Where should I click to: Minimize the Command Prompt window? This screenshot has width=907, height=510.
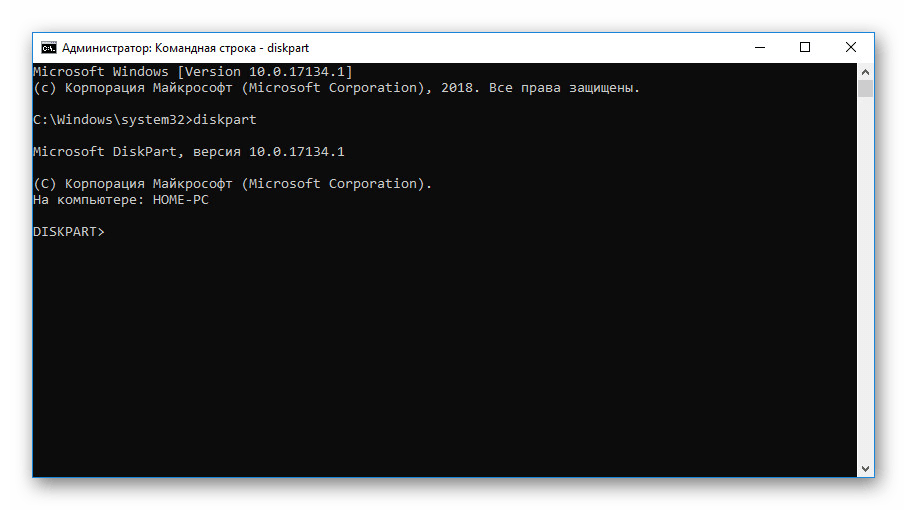click(760, 47)
